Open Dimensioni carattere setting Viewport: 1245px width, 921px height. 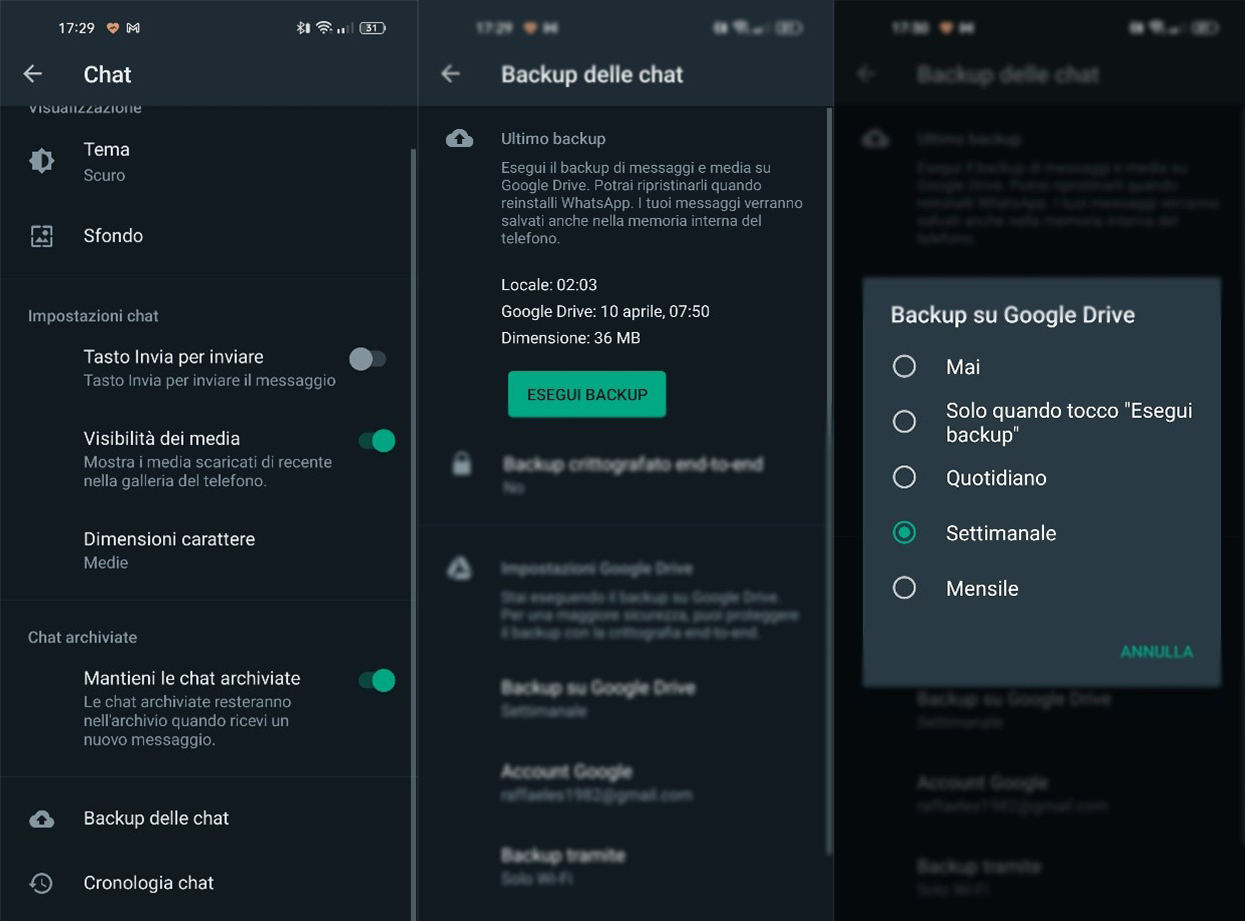pyautogui.click(x=207, y=550)
